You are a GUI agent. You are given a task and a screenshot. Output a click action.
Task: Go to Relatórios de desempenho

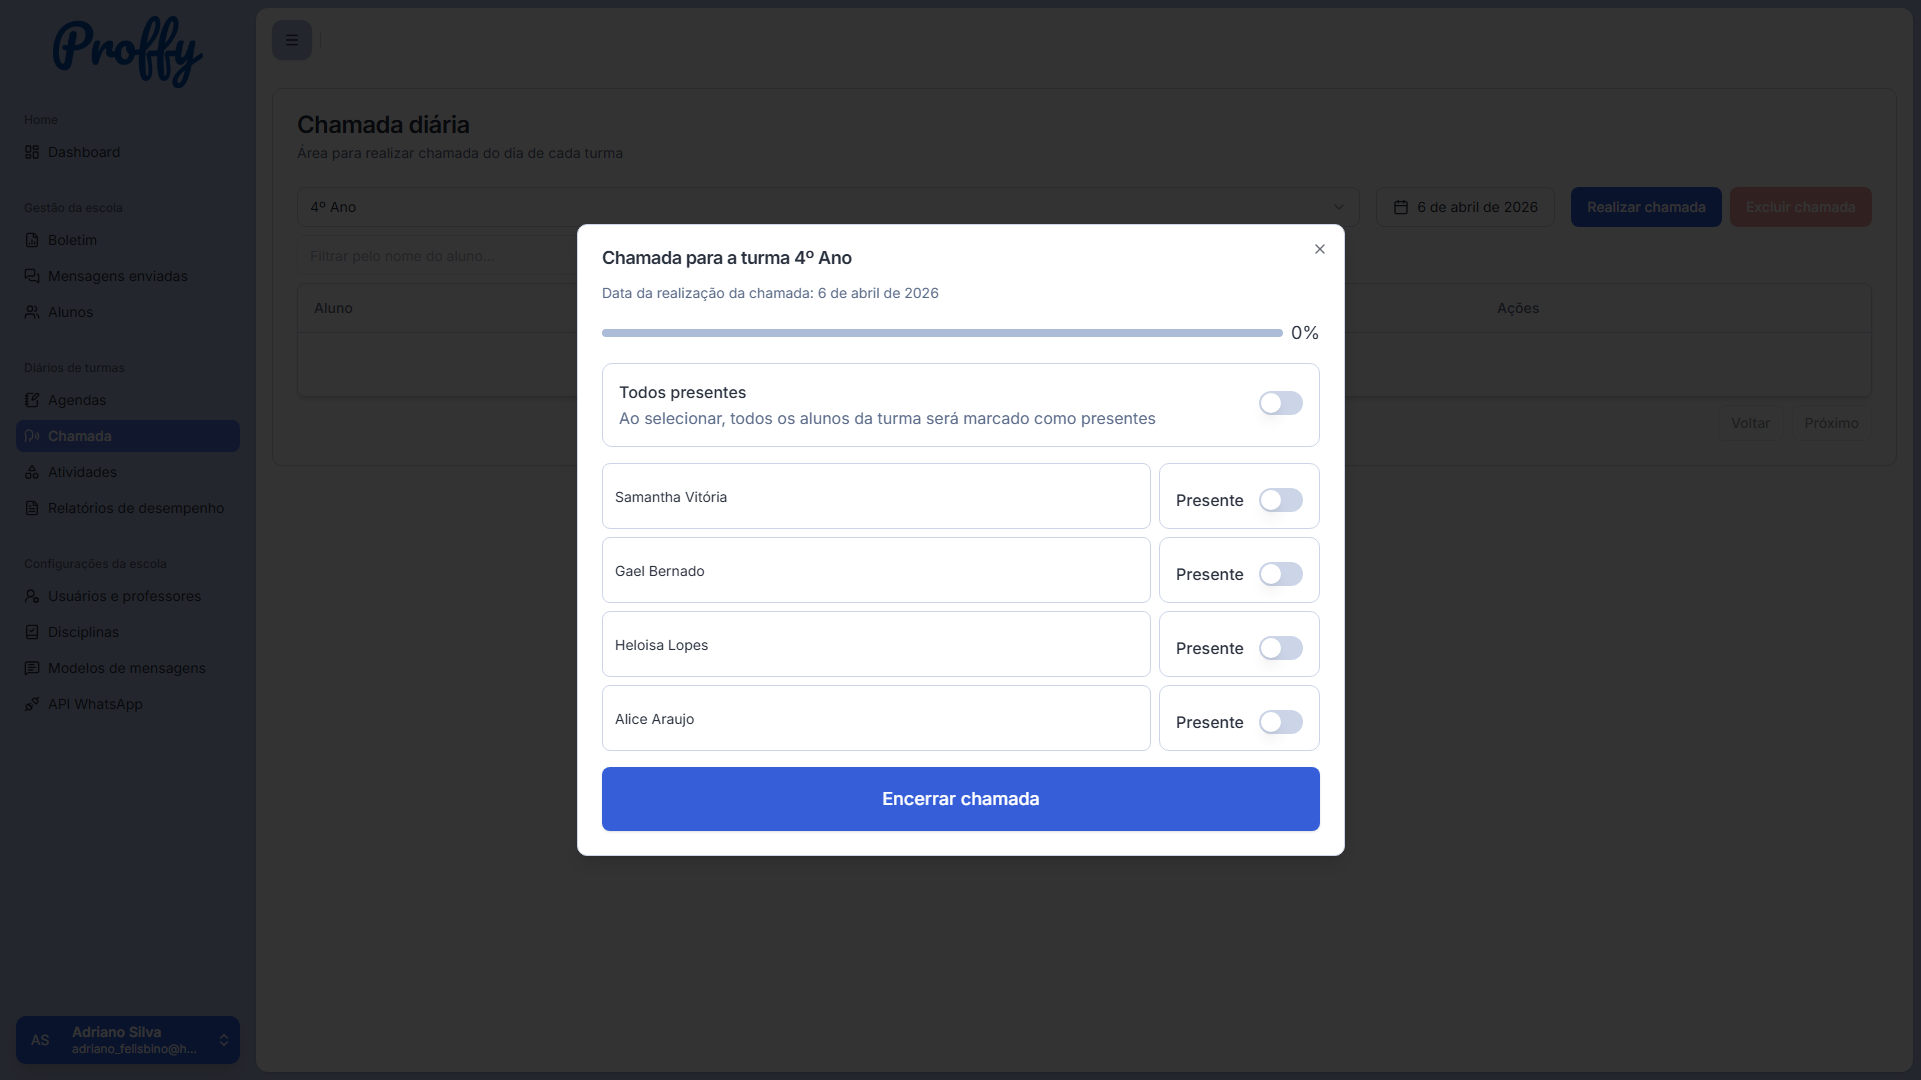[135, 508]
